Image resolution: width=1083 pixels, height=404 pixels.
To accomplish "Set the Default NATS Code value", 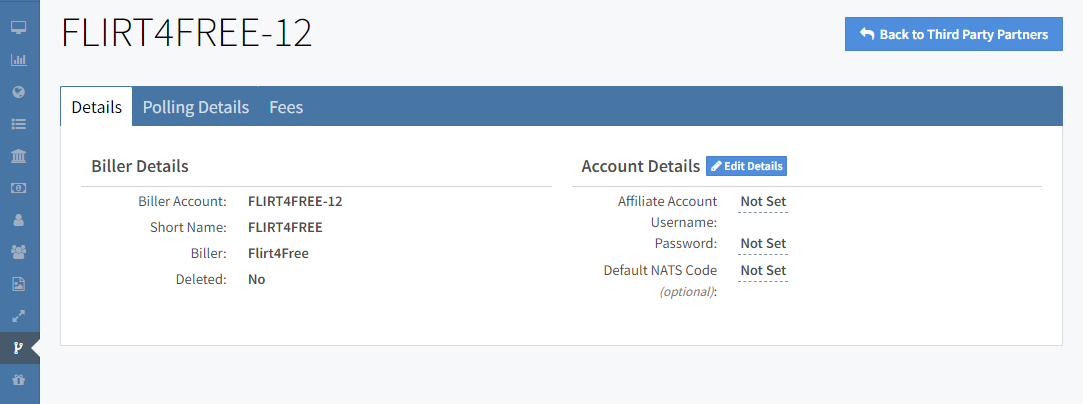I will click(763, 271).
